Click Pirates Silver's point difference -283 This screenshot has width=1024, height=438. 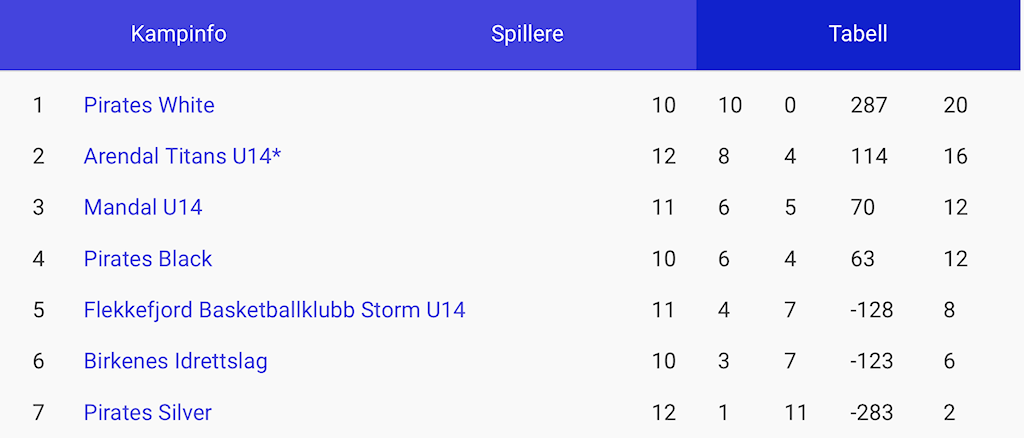pos(871,412)
